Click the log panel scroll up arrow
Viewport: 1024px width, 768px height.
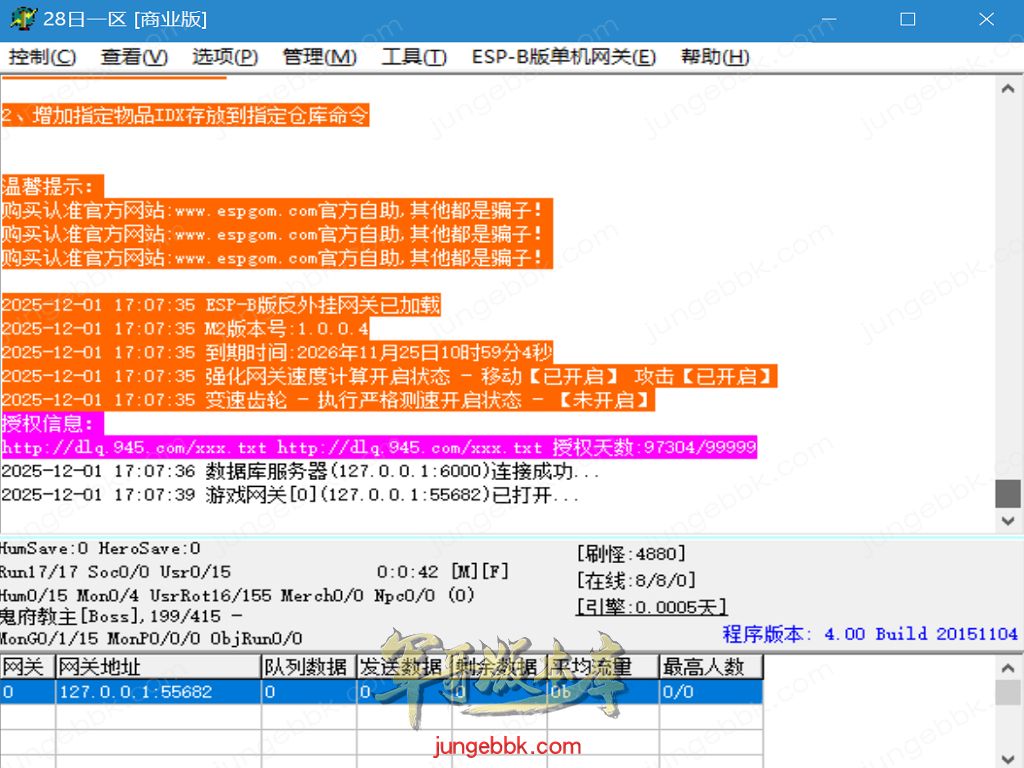click(1008, 89)
